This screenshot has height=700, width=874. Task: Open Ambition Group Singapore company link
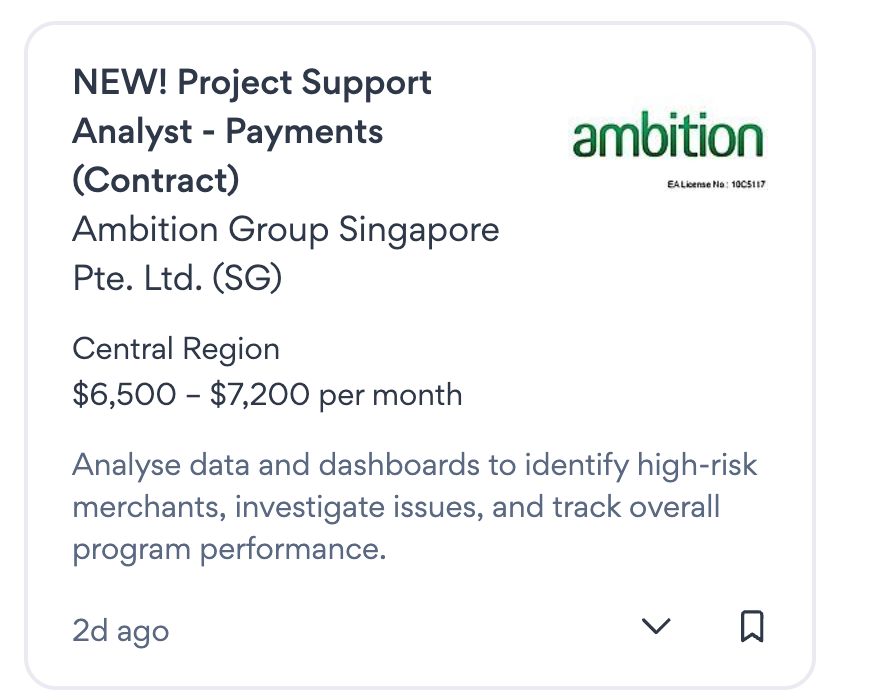coord(285,230)
